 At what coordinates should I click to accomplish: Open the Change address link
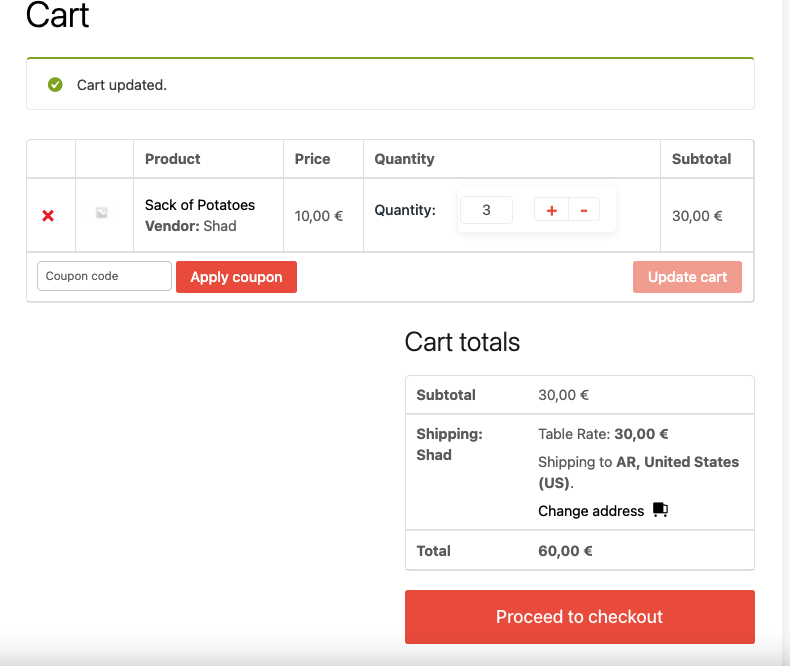pyautogui.click(x=591, y=511)
